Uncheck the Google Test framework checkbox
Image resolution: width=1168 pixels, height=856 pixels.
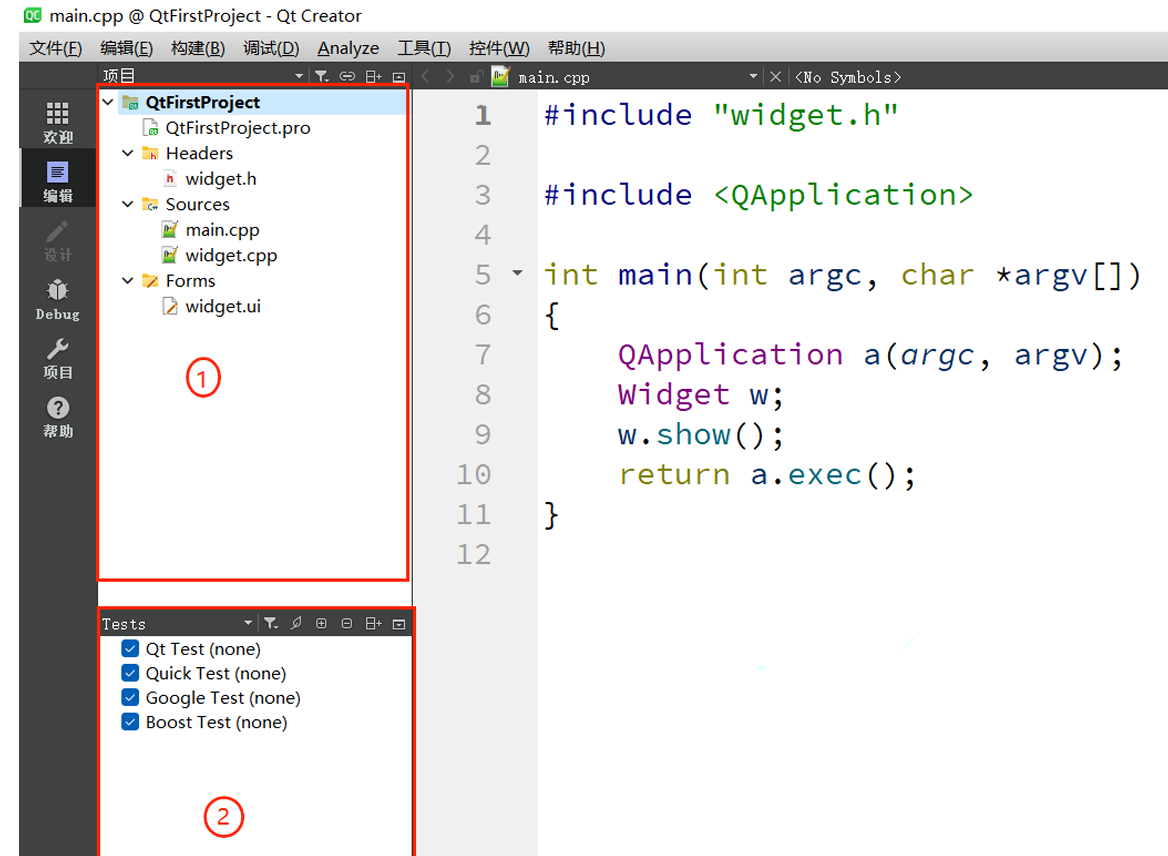tap(130, 697)
